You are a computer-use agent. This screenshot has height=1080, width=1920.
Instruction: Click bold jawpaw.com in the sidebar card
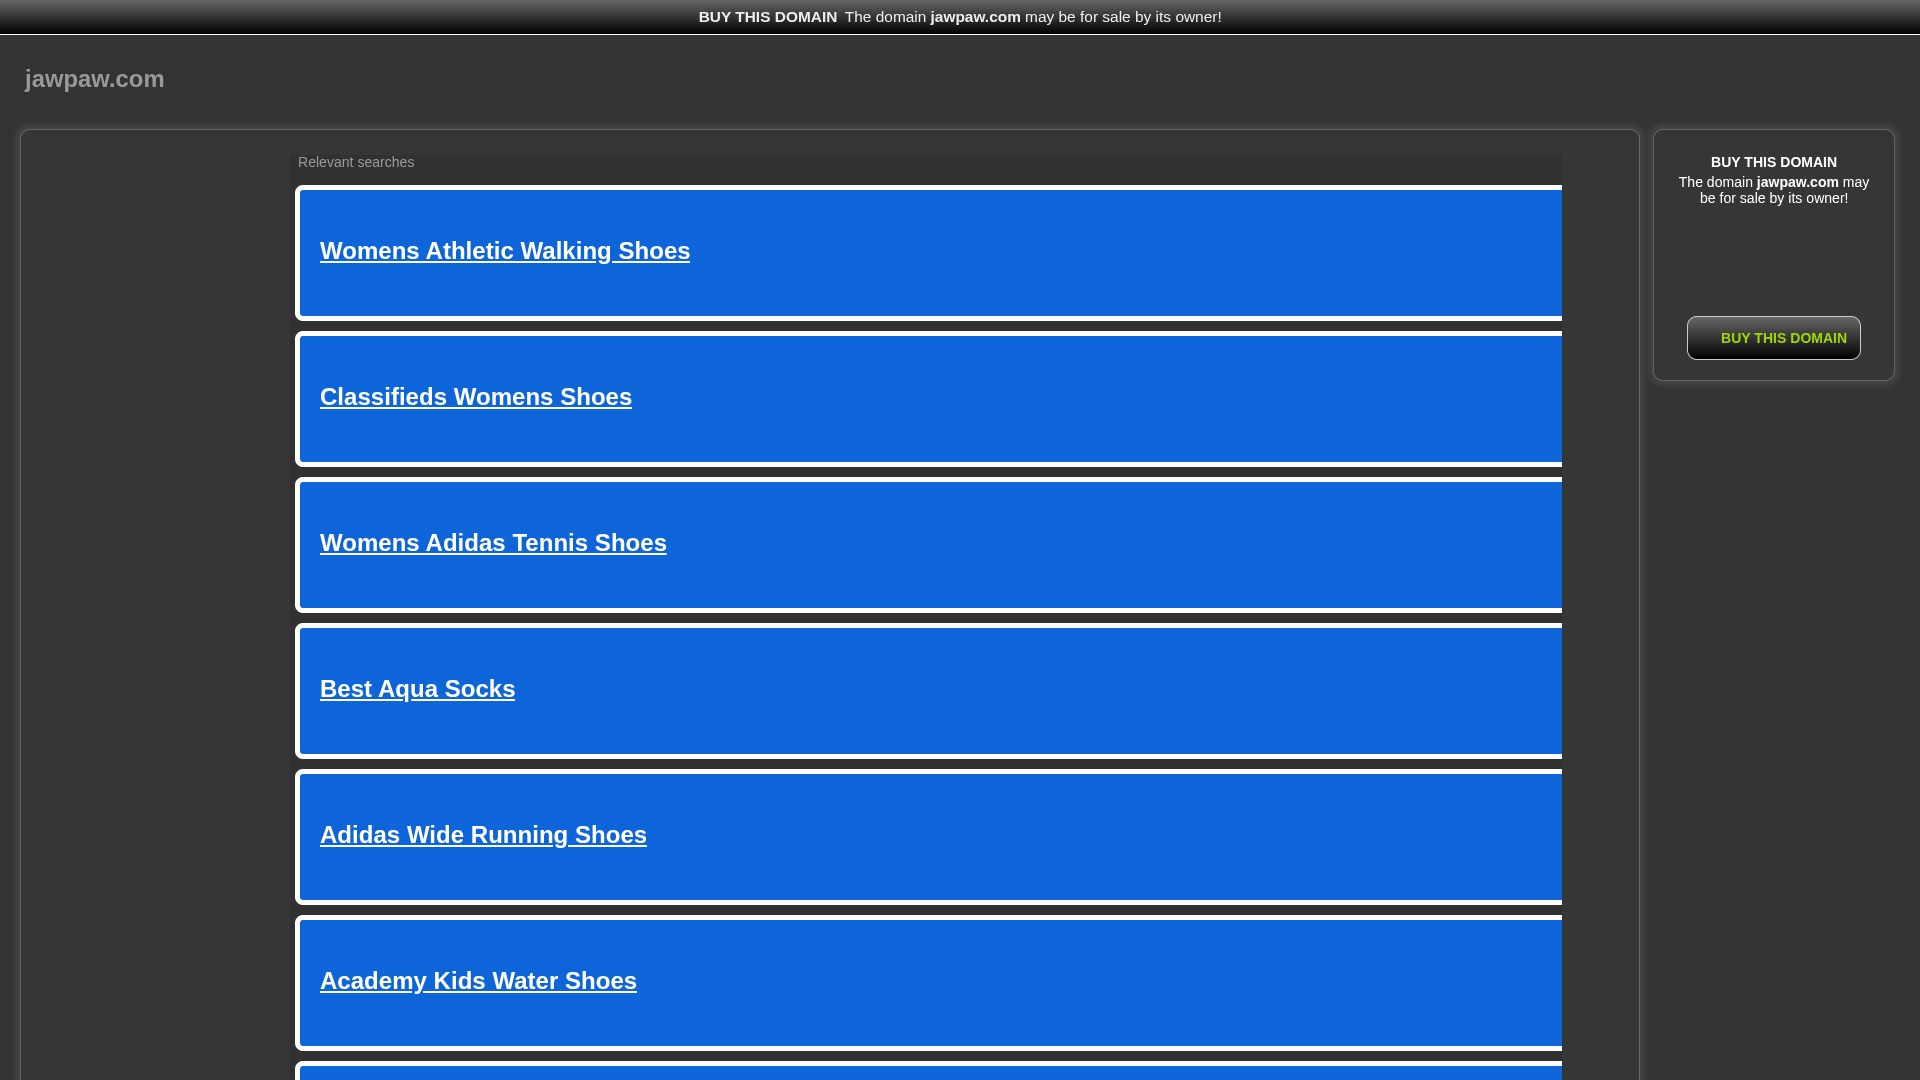(x=1797, y=182)
